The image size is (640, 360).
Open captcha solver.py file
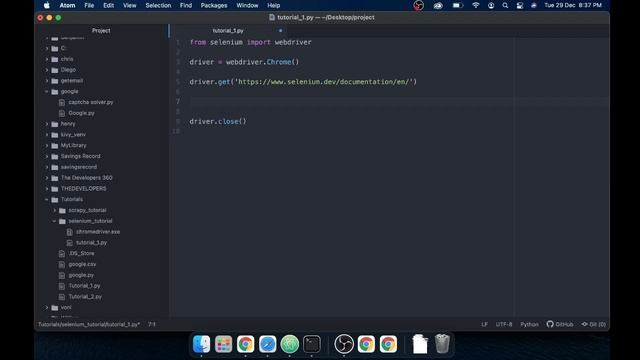[91, 102]
